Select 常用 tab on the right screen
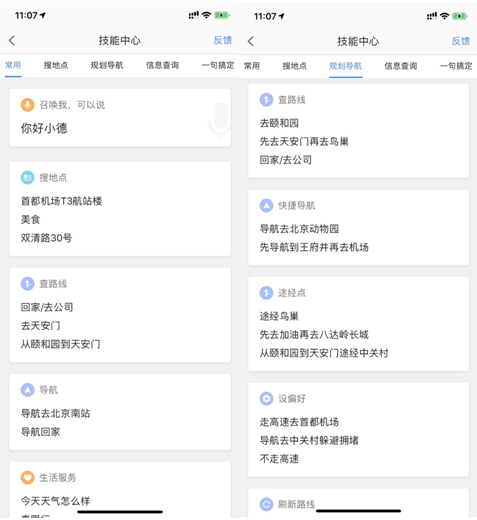The width and height of the screenshot is (477, 520). (252, 66)
